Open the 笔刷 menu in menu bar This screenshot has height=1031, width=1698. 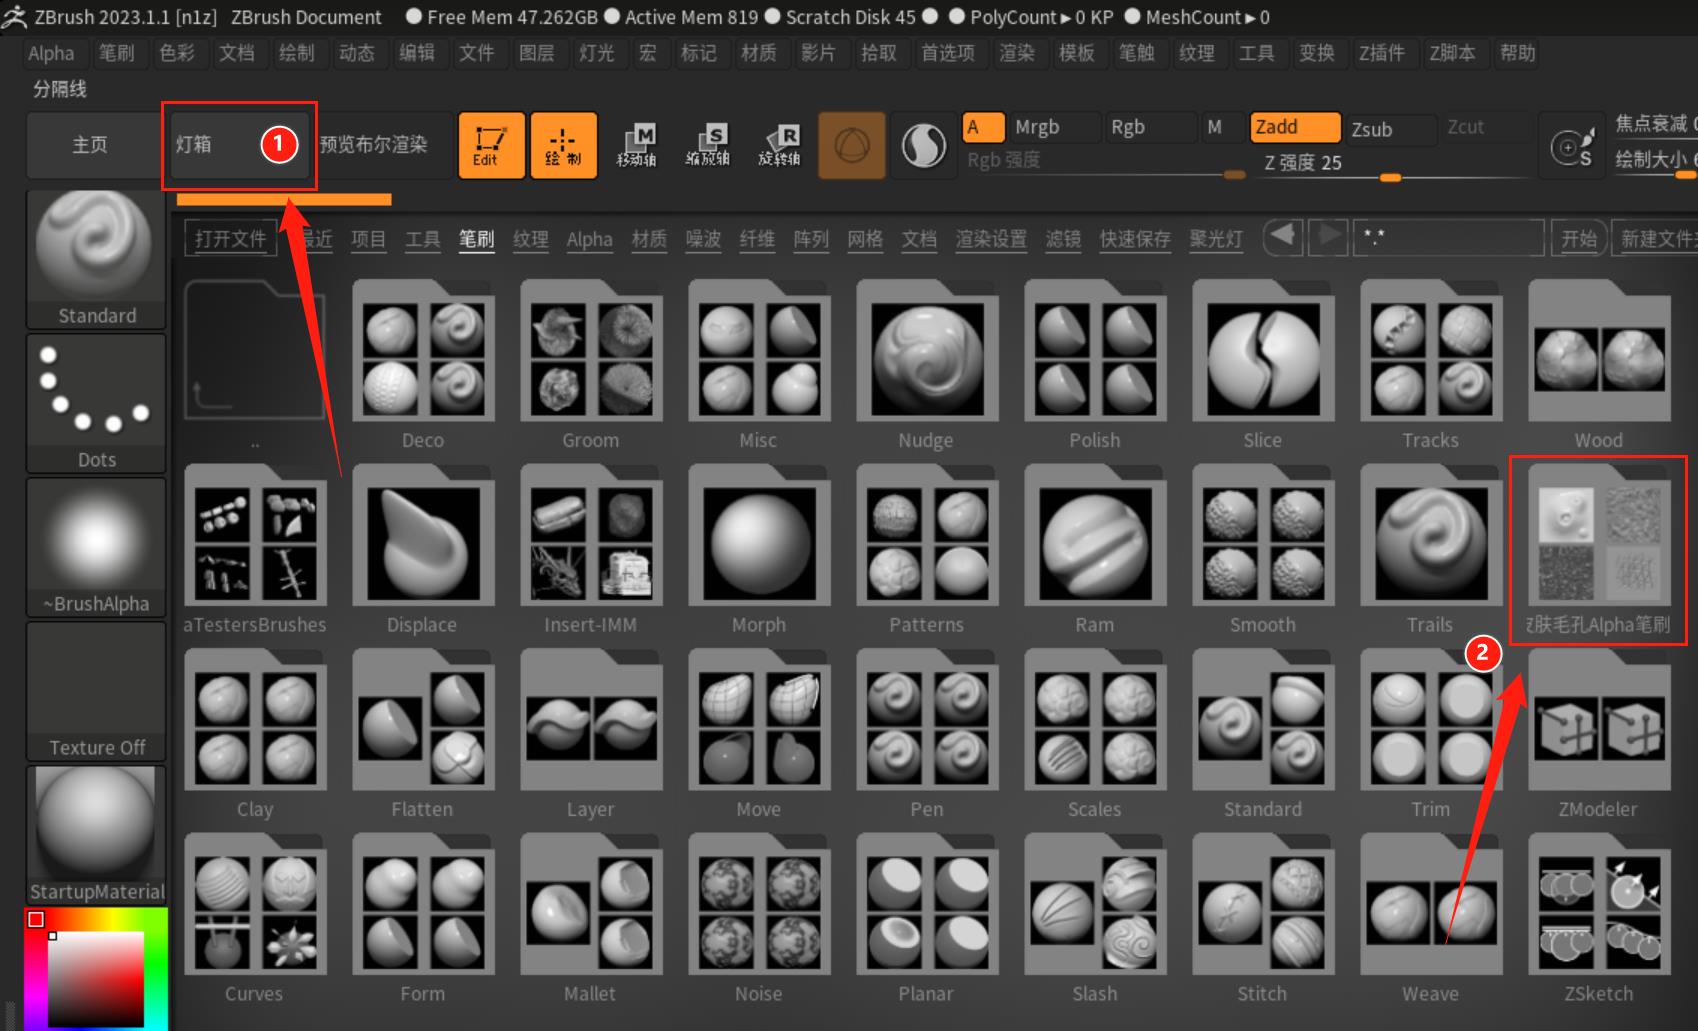pyautogui.click(x=117, y=53)
